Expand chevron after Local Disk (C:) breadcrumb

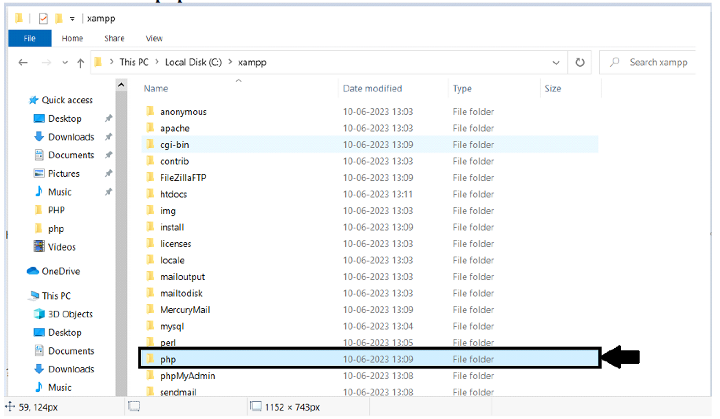point(230,62)
